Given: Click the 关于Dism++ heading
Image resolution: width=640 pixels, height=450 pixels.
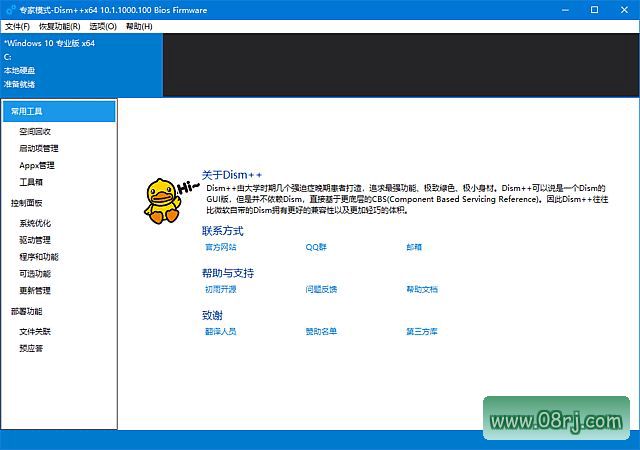Looking at the screenshot, I should point(232,175).
